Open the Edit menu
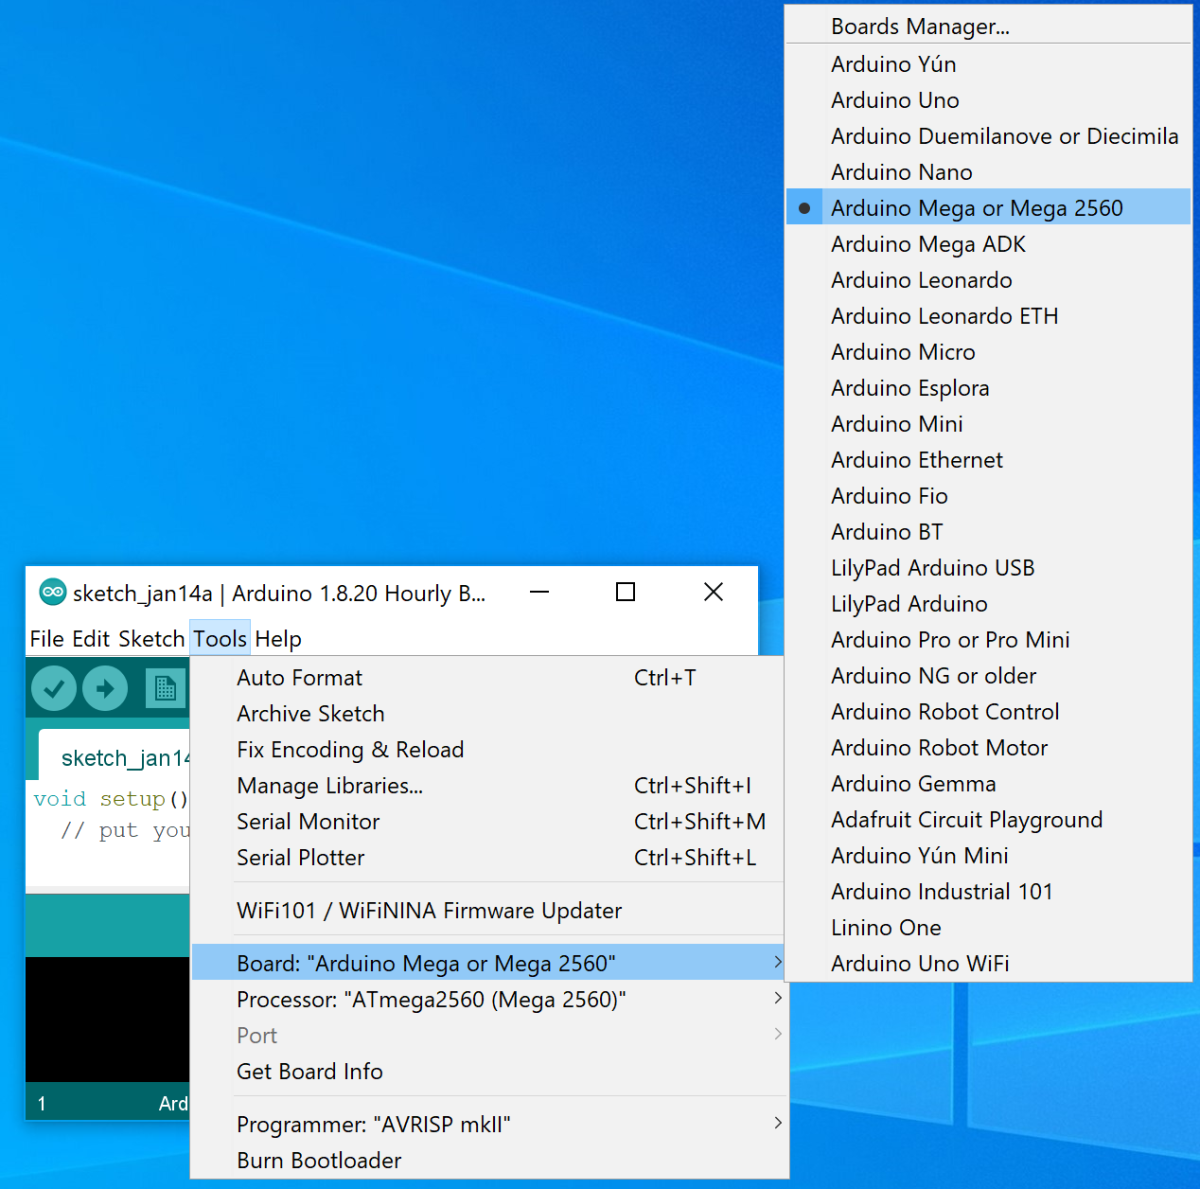The image size is (1200, 1189). coord(91,638)
